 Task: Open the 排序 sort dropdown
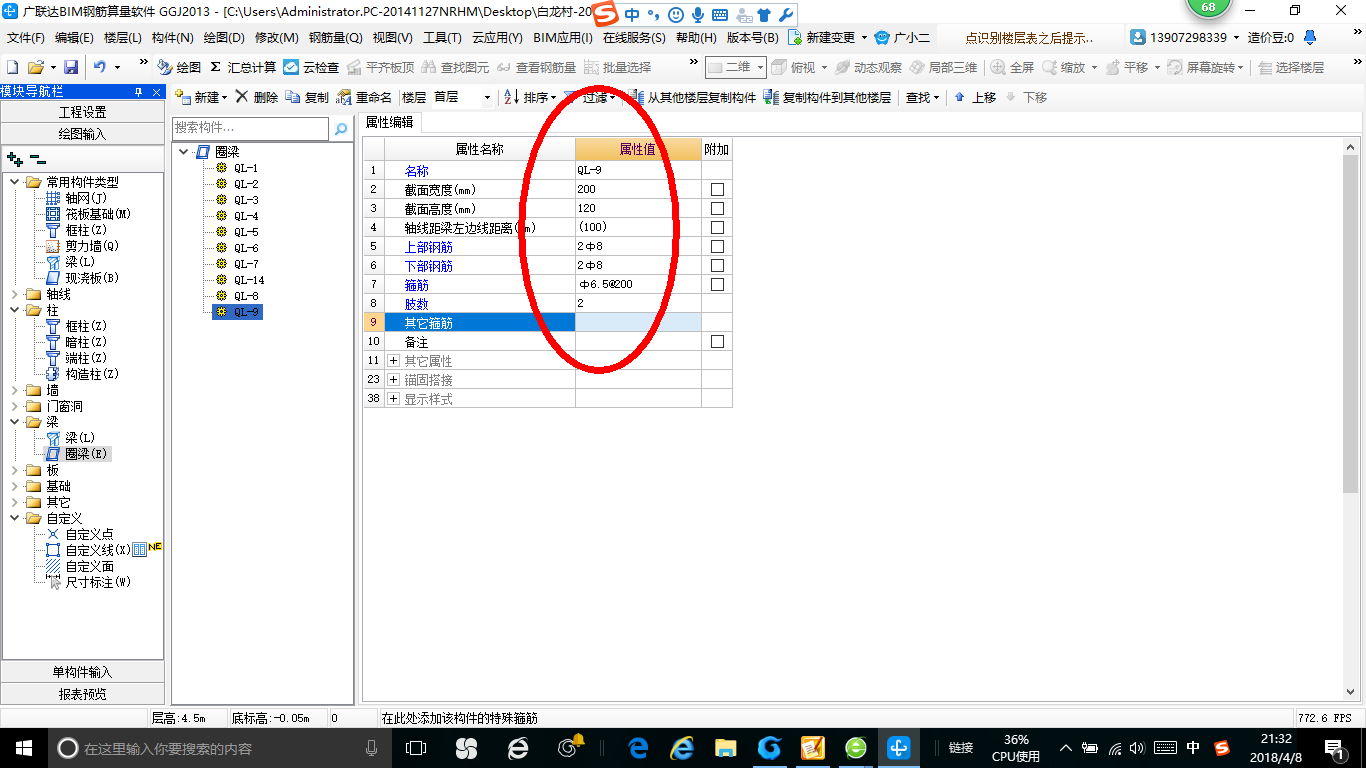pos(530,97)
